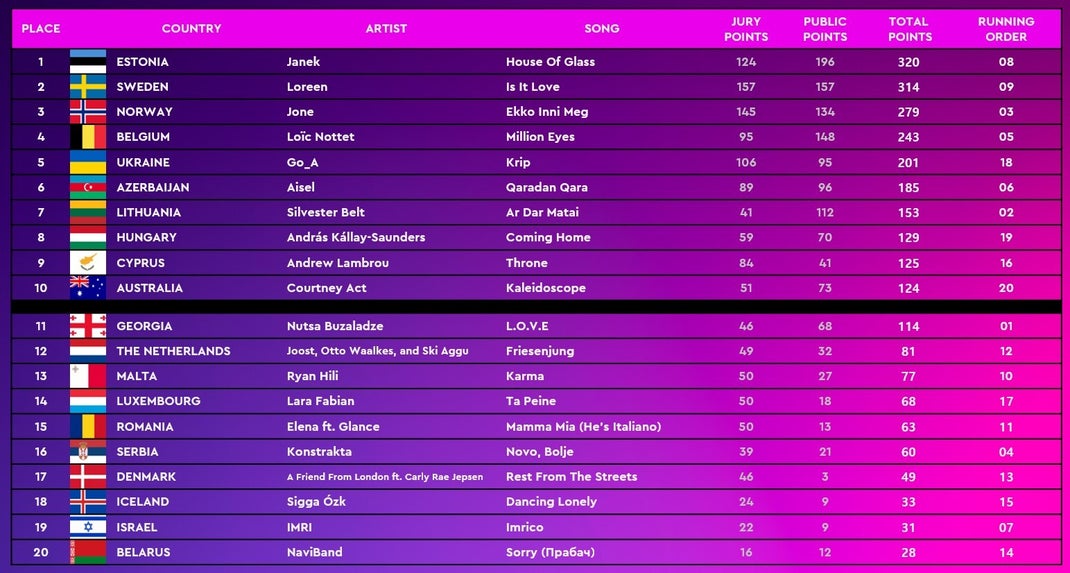Click the PUBLIC POINTS column header

825,29
